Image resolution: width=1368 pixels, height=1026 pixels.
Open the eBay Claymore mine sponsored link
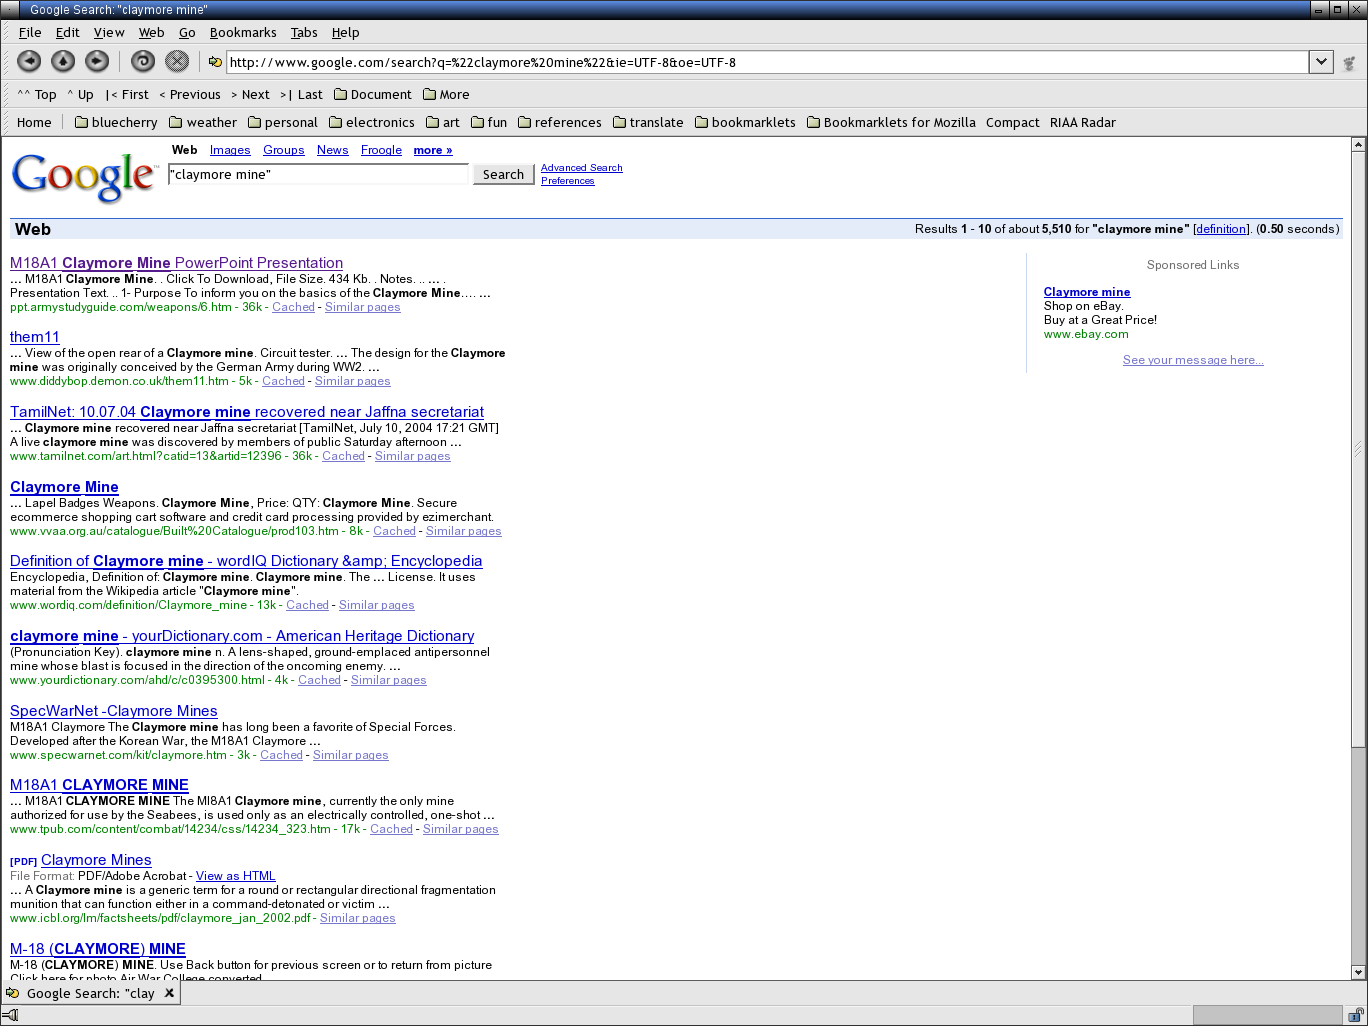point(1087,292)
